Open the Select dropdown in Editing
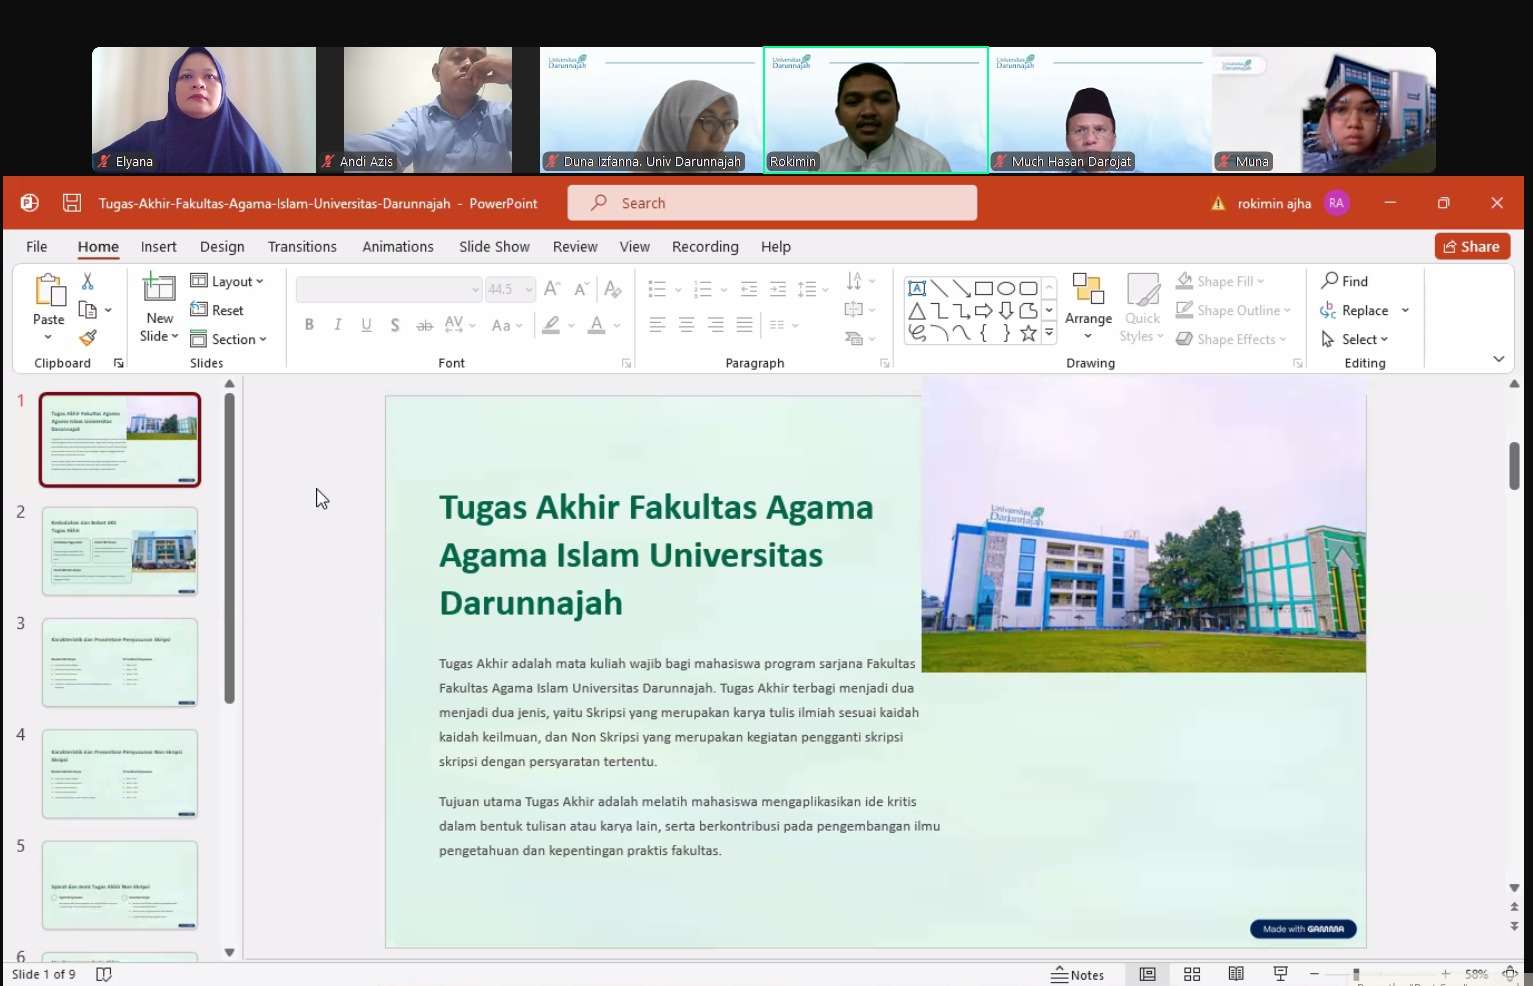The width and height of the screenshot is (1533, 986). pyautogui.click(x=1355, y=339)
